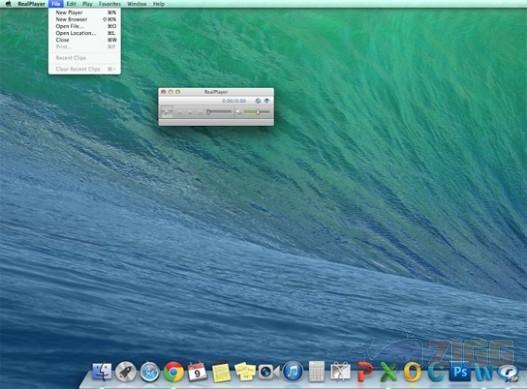Click the RealPlayer window title bar
The width and height of the screenshot is (527, 389).
coord(216,92)
